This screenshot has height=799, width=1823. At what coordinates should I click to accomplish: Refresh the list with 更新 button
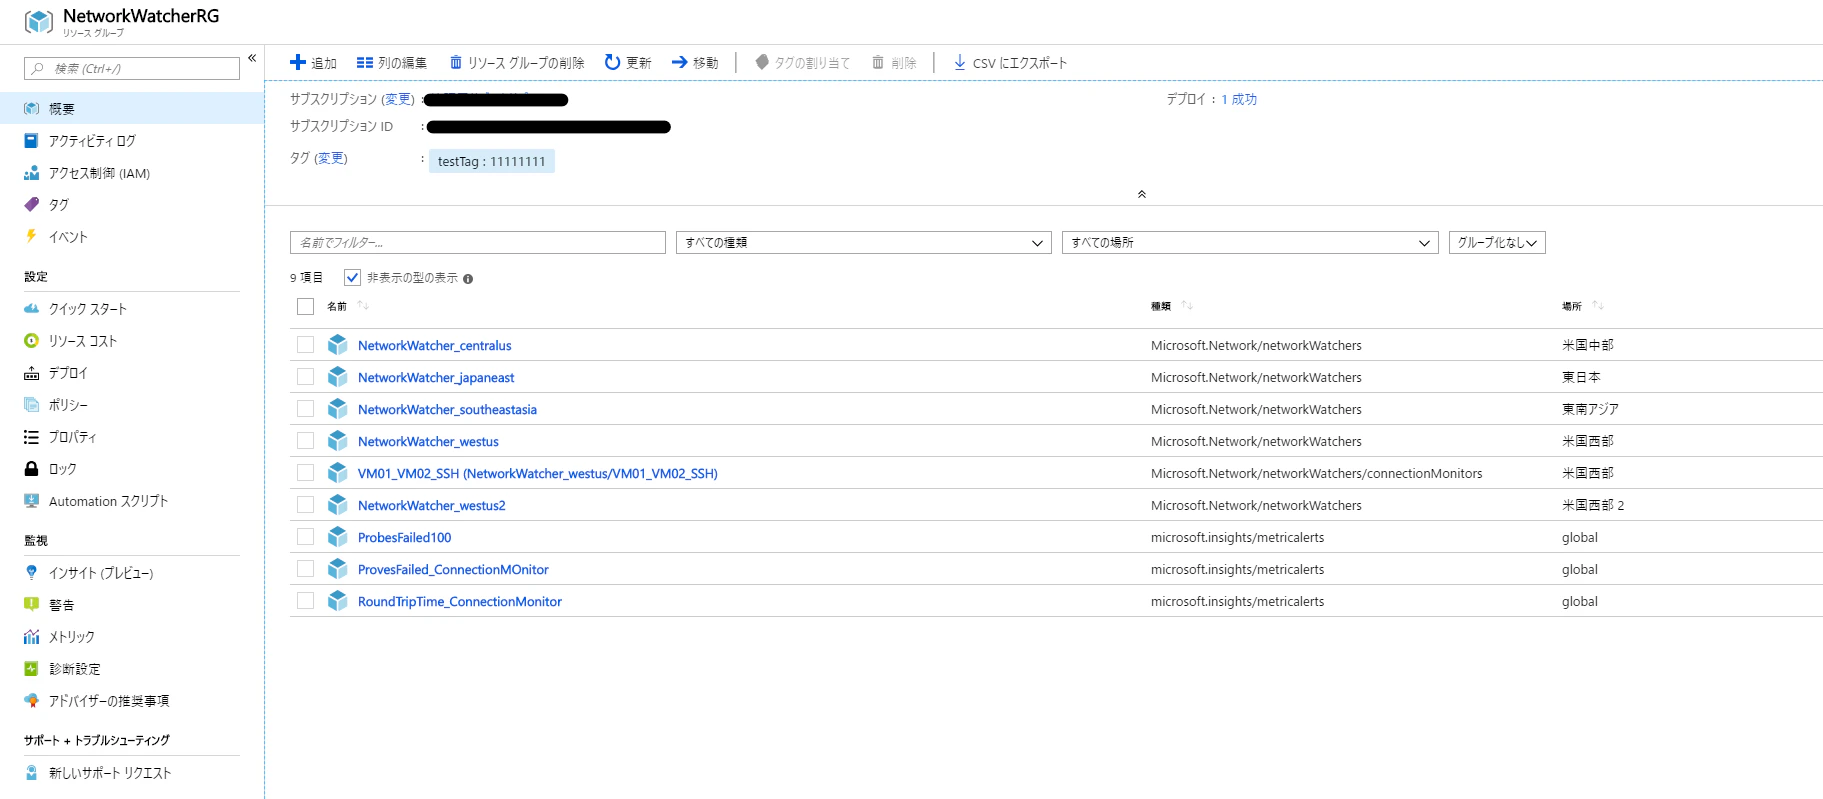point(628,63)
